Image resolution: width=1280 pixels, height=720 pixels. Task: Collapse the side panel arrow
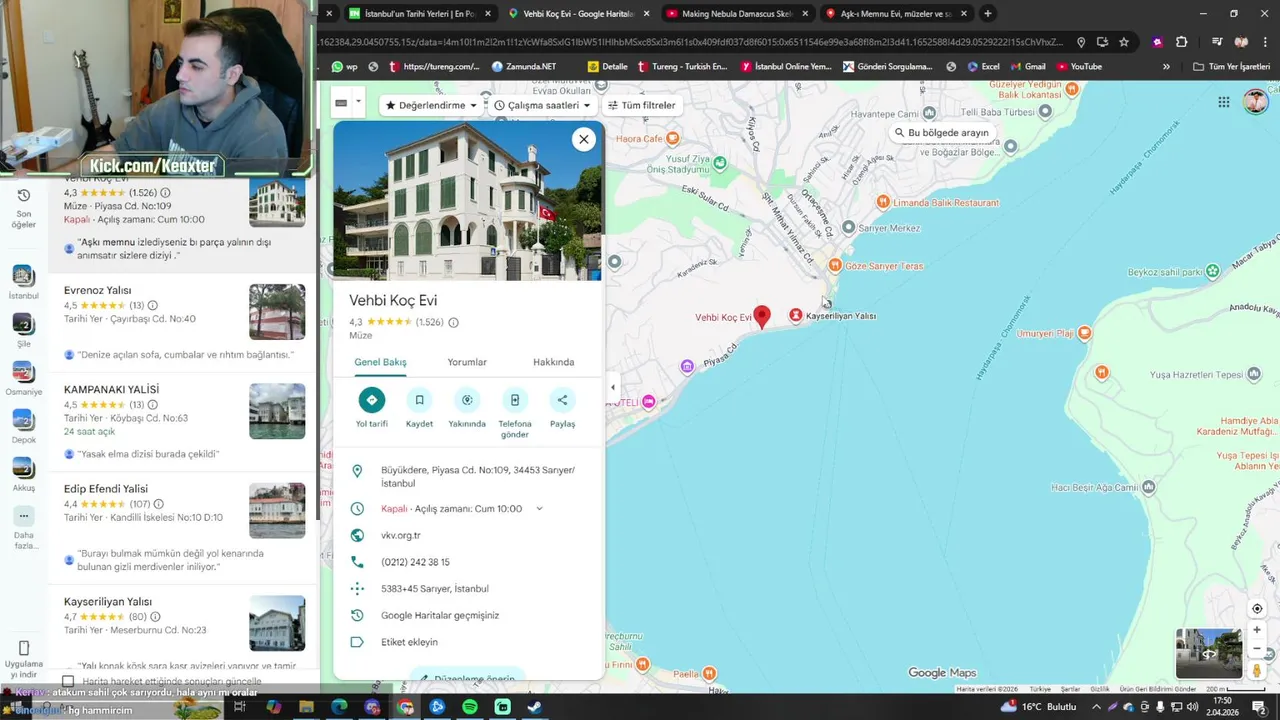(613, 387)
